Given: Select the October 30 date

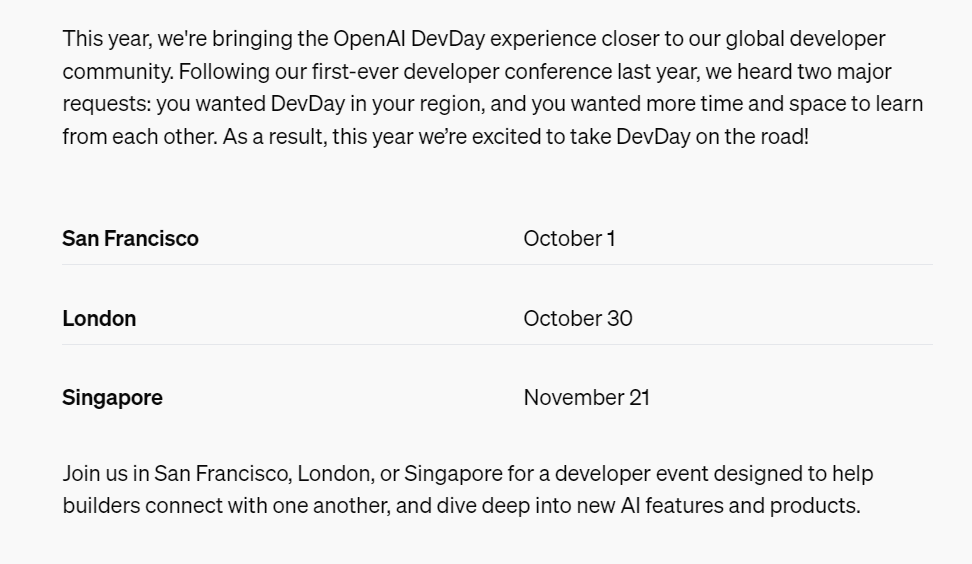Looking at the screenshot, I should pyautogui.click(x=578, y=319).
